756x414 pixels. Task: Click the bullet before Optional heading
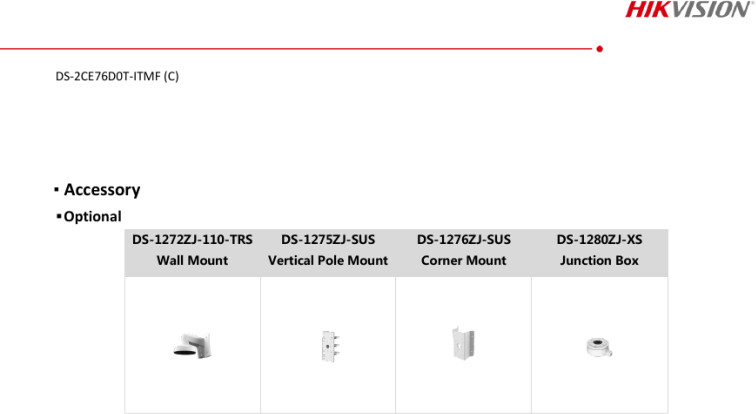coord(59,216)
